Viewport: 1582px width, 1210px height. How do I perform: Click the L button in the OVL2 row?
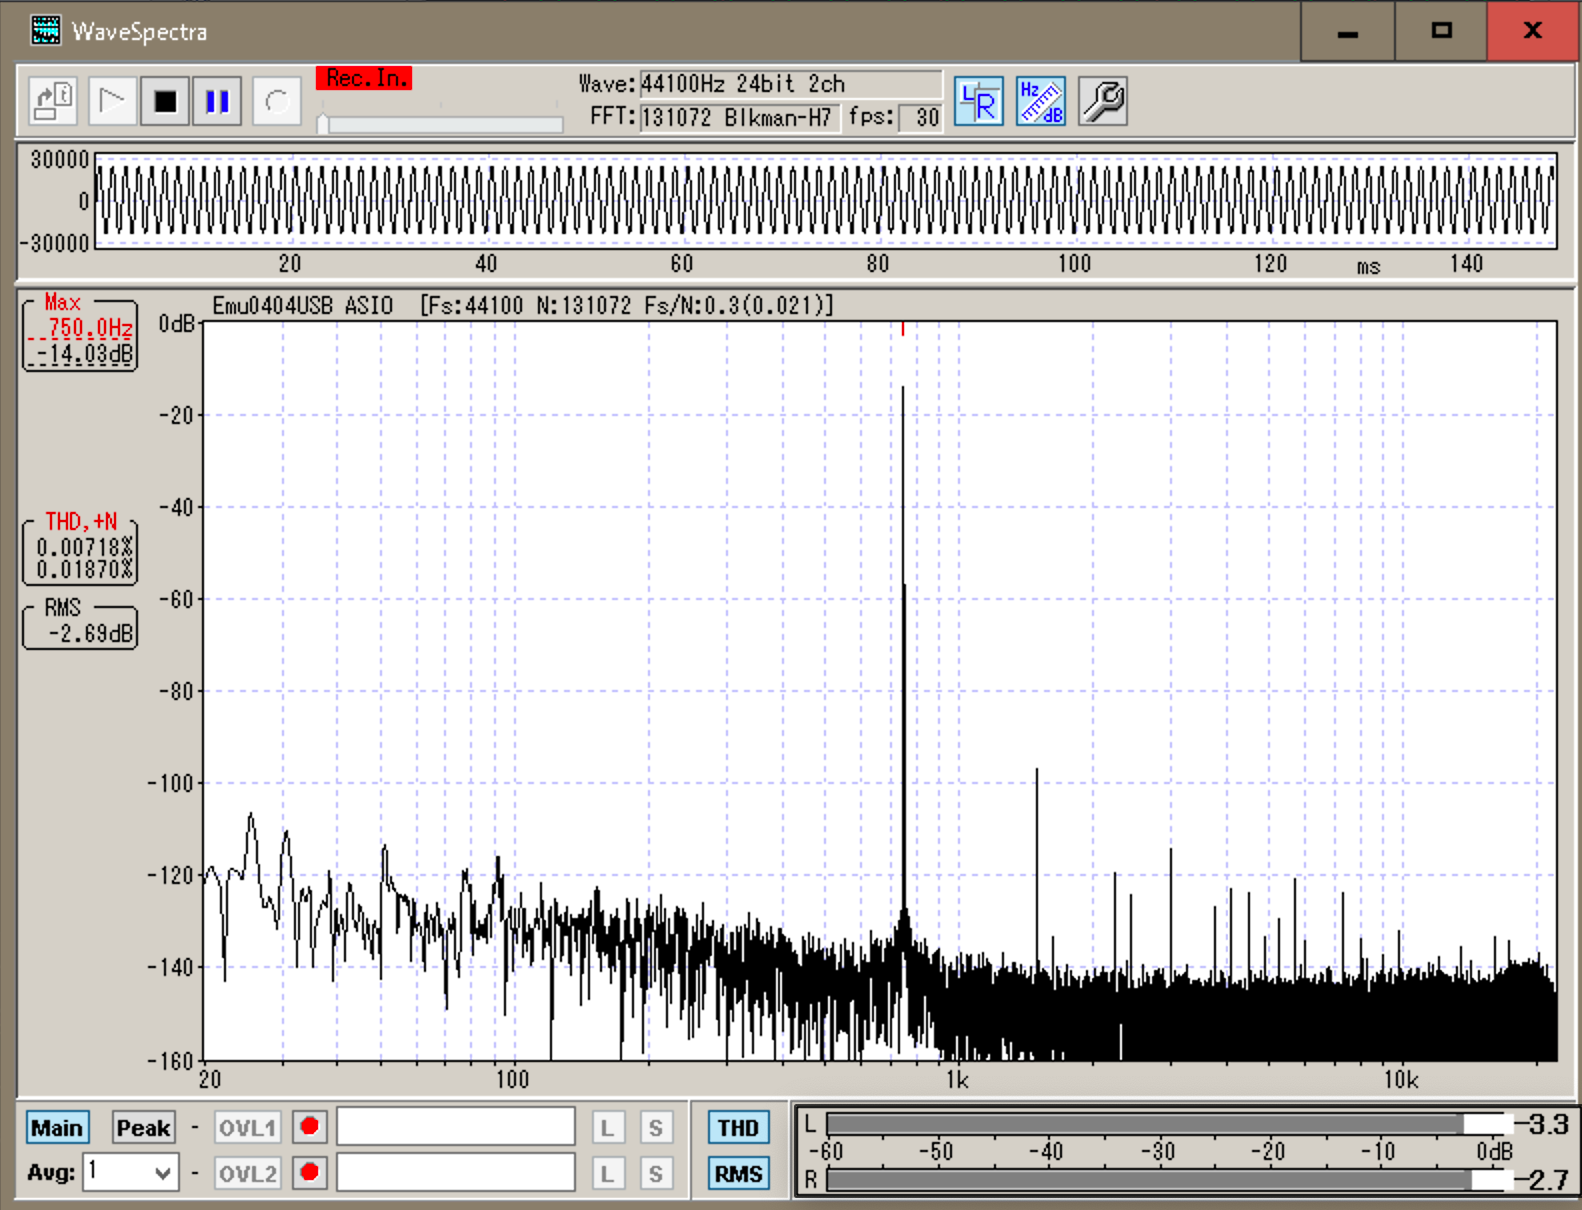(x=607, y=1173)
